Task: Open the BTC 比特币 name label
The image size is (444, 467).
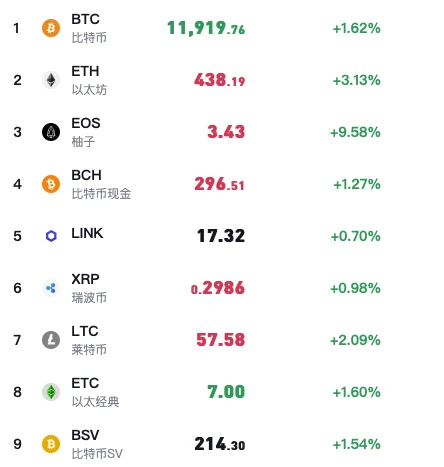Action: (x=89, y=28)
